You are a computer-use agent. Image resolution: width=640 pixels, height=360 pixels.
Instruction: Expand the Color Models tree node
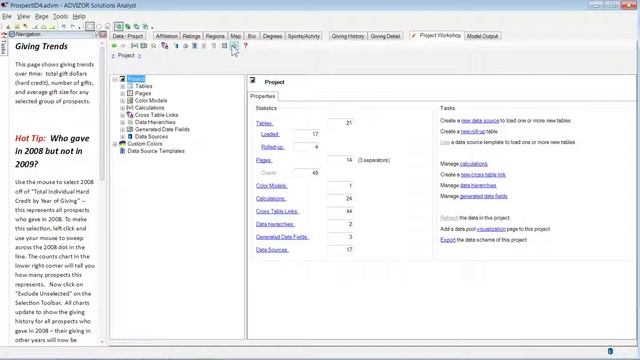122,101
